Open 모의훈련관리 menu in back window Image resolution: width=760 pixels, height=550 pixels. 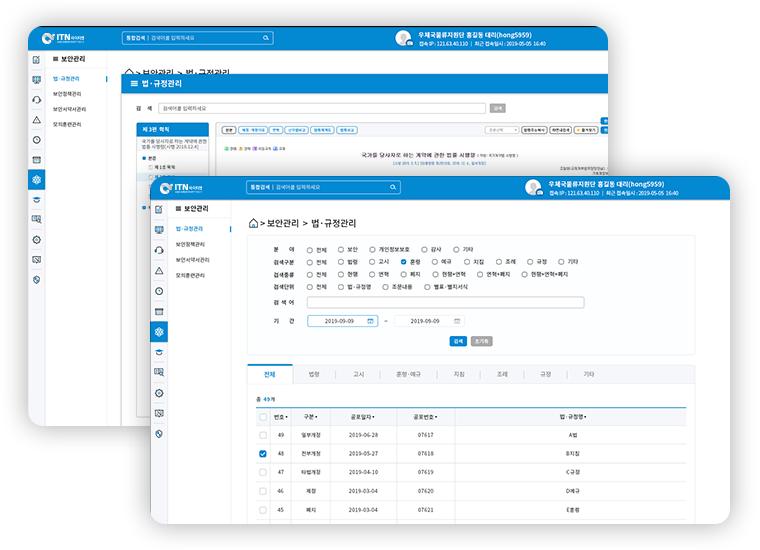point(67,125)
